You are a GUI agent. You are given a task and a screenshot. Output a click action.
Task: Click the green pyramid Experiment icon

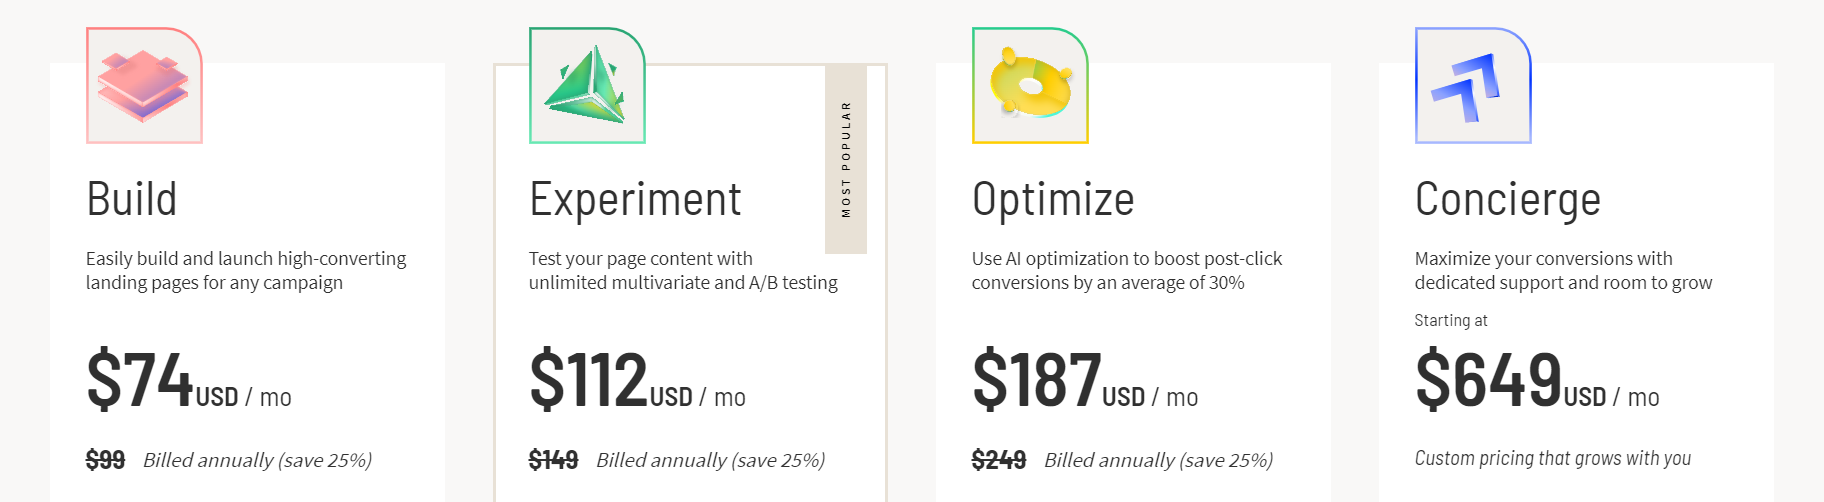click(587, 86)
